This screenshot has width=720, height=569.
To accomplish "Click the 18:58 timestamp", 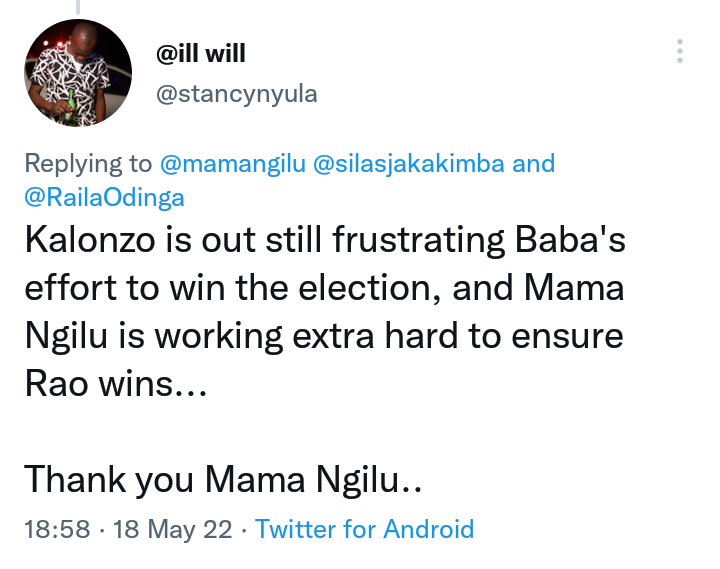I will point(57,529).
